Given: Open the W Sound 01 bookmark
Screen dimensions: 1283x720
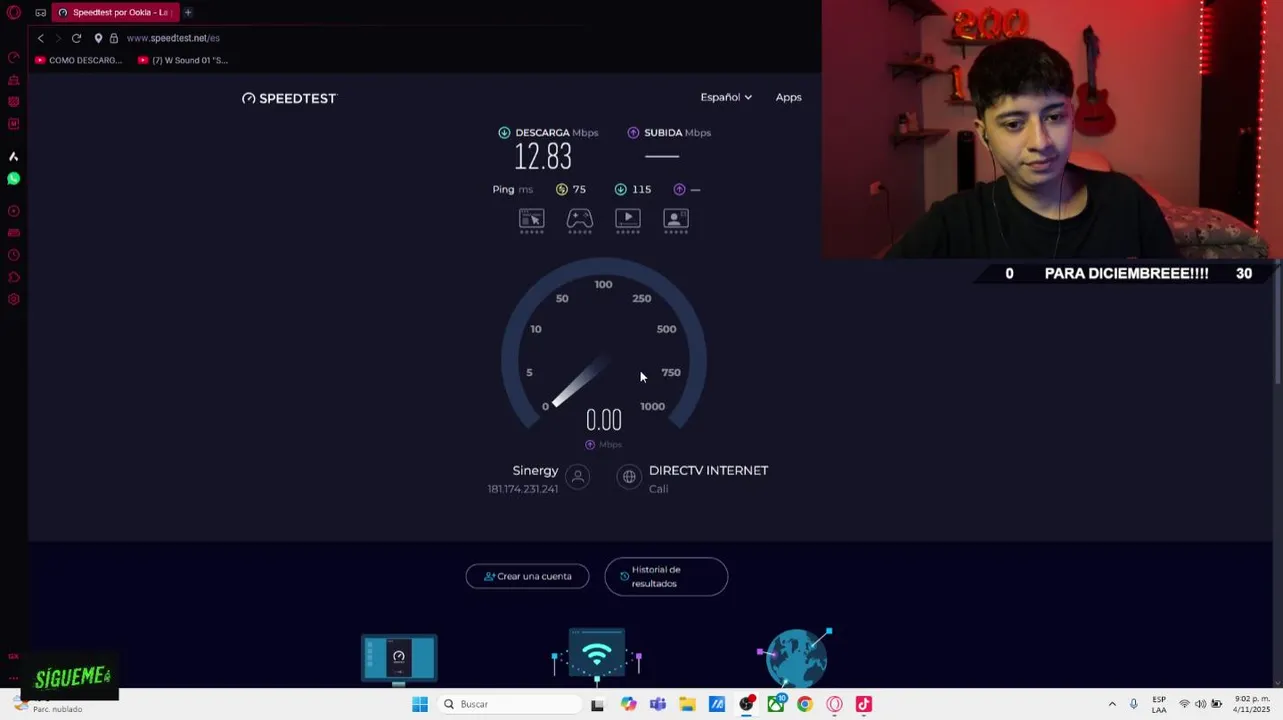Looking at the screenshot, I should pos(183,60).
